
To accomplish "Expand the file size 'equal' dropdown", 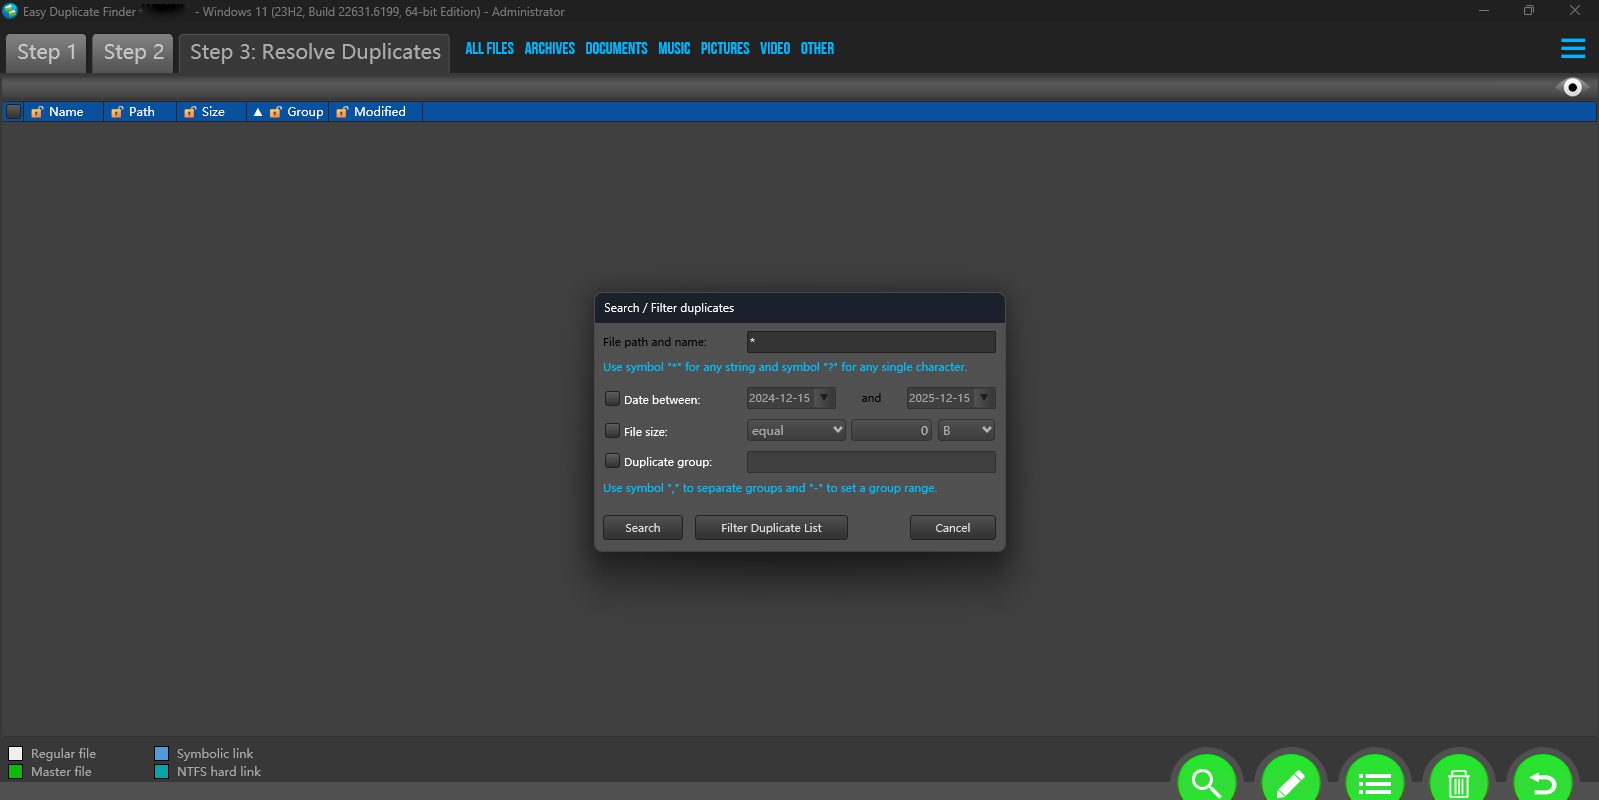I will (x=796, y=430).
